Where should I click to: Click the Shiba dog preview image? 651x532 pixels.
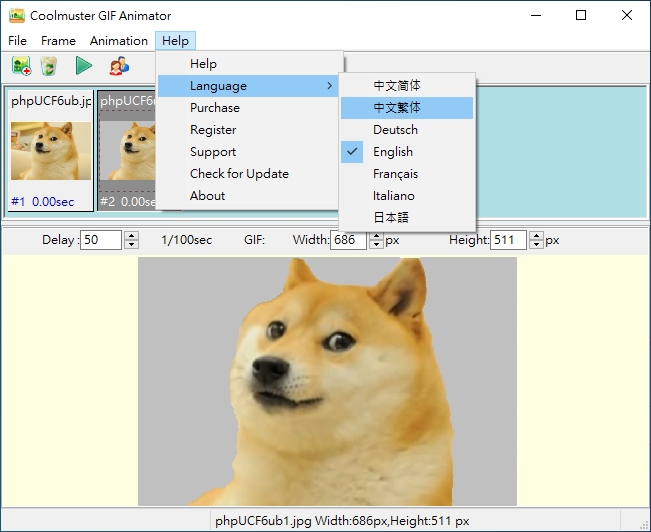pos(327,381)
